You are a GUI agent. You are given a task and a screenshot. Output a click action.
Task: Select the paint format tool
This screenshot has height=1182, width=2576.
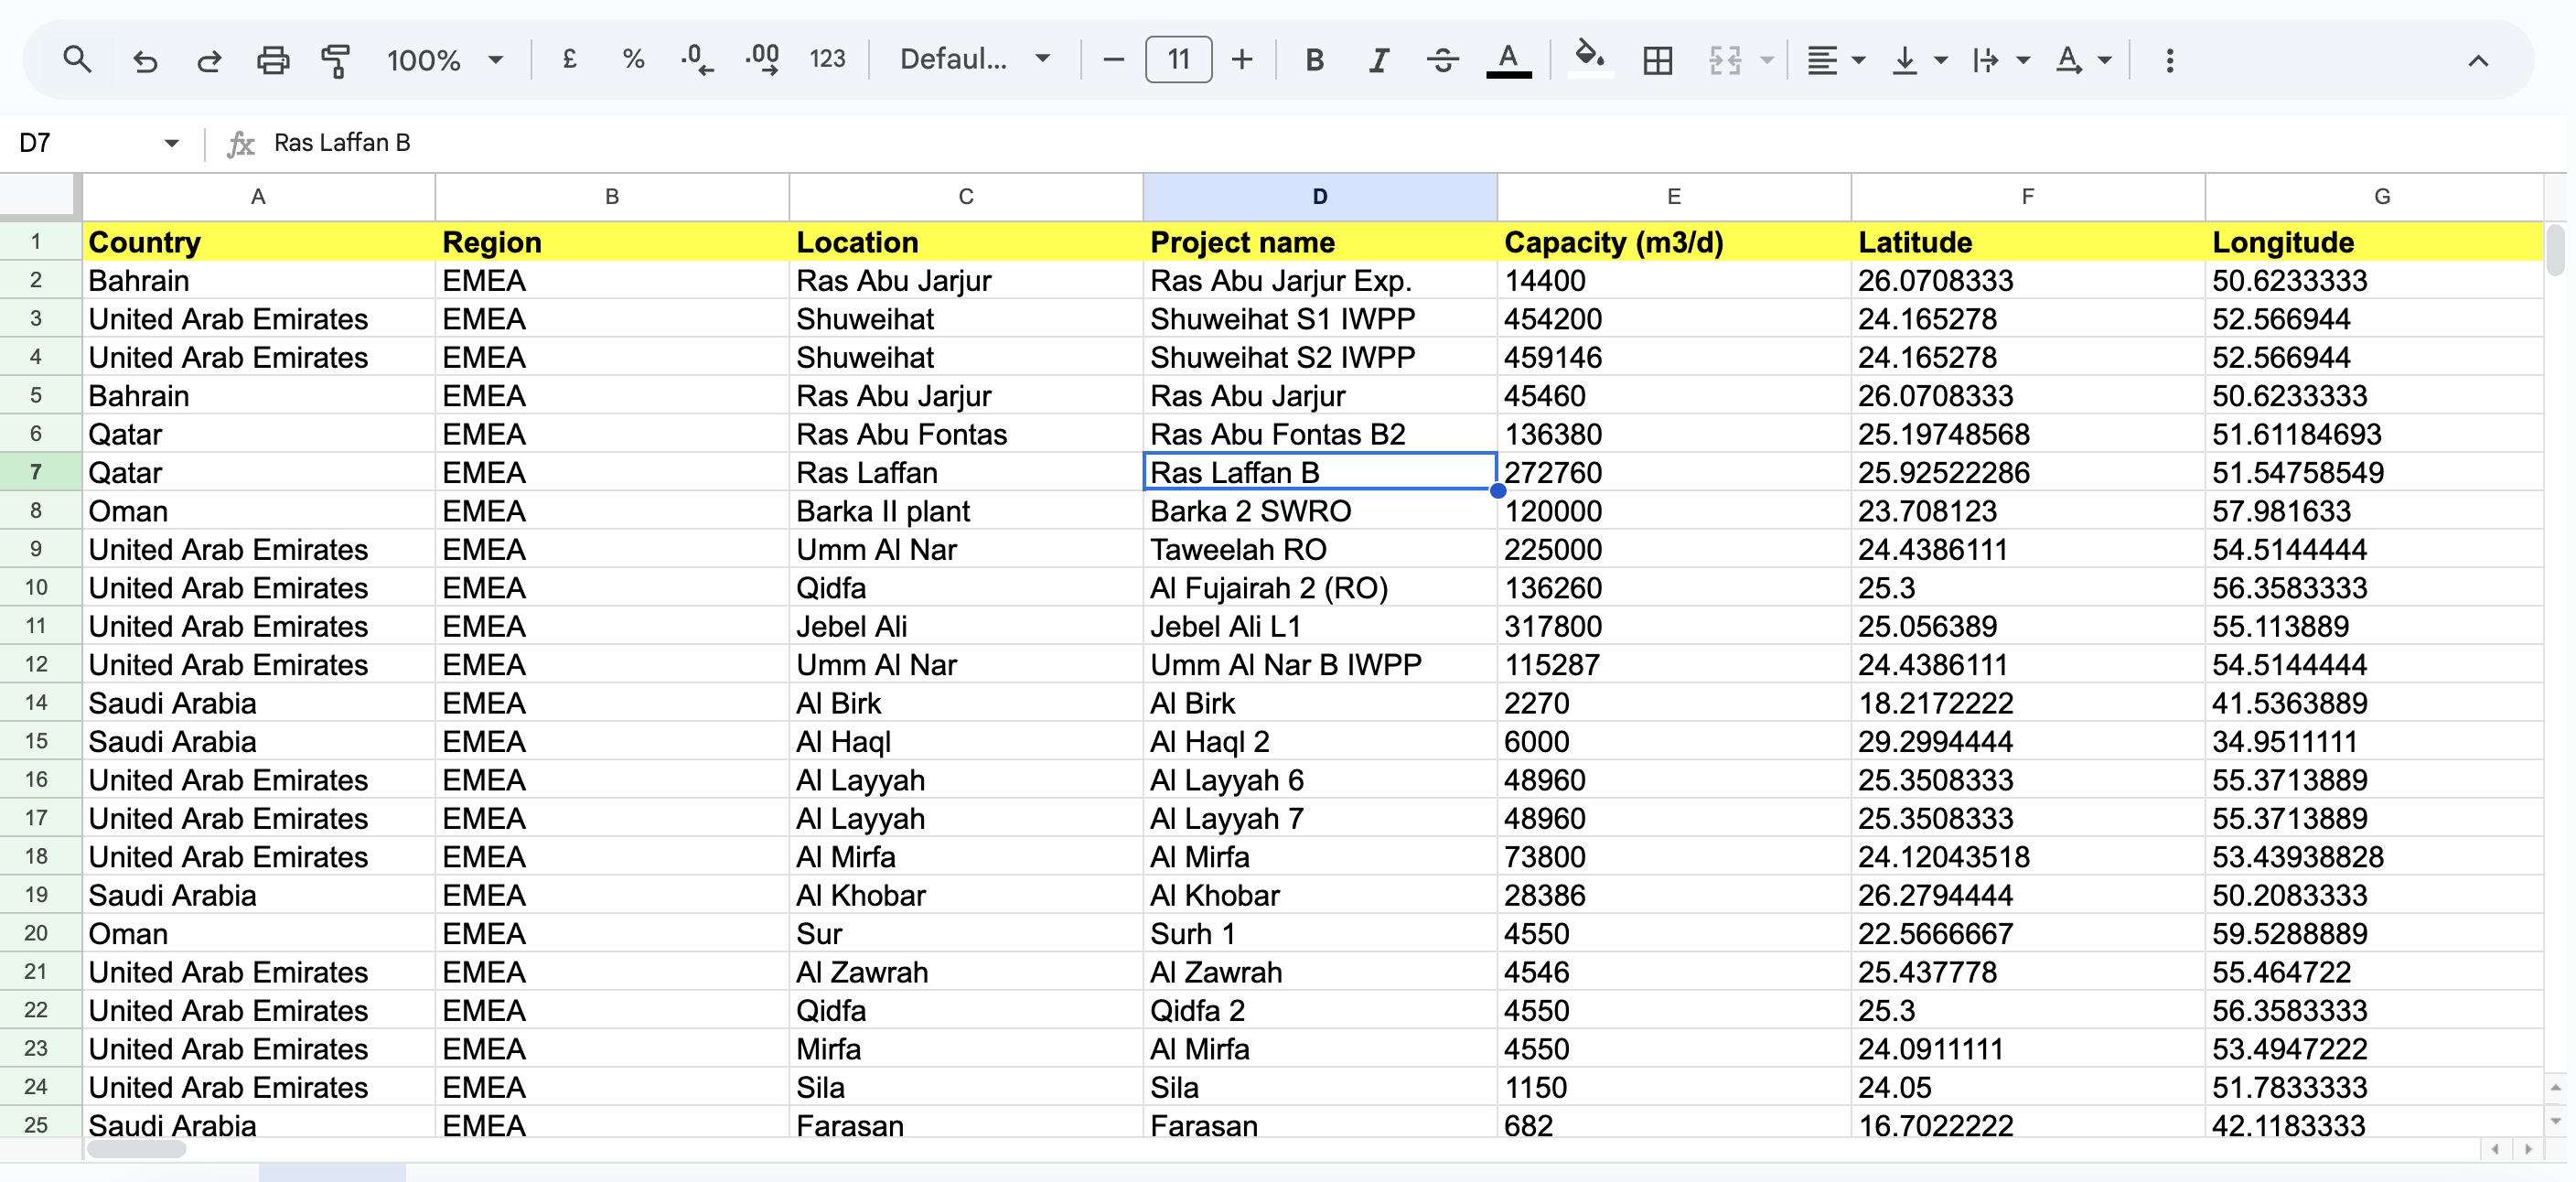point(336,59)
